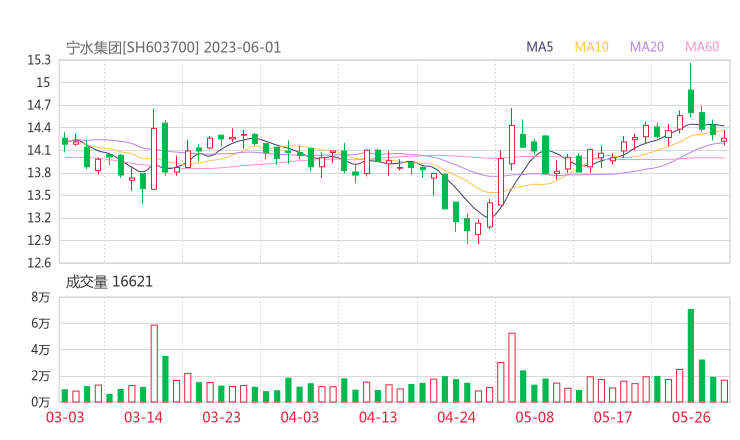Click the 05-17 date label

tap(613, 417)
